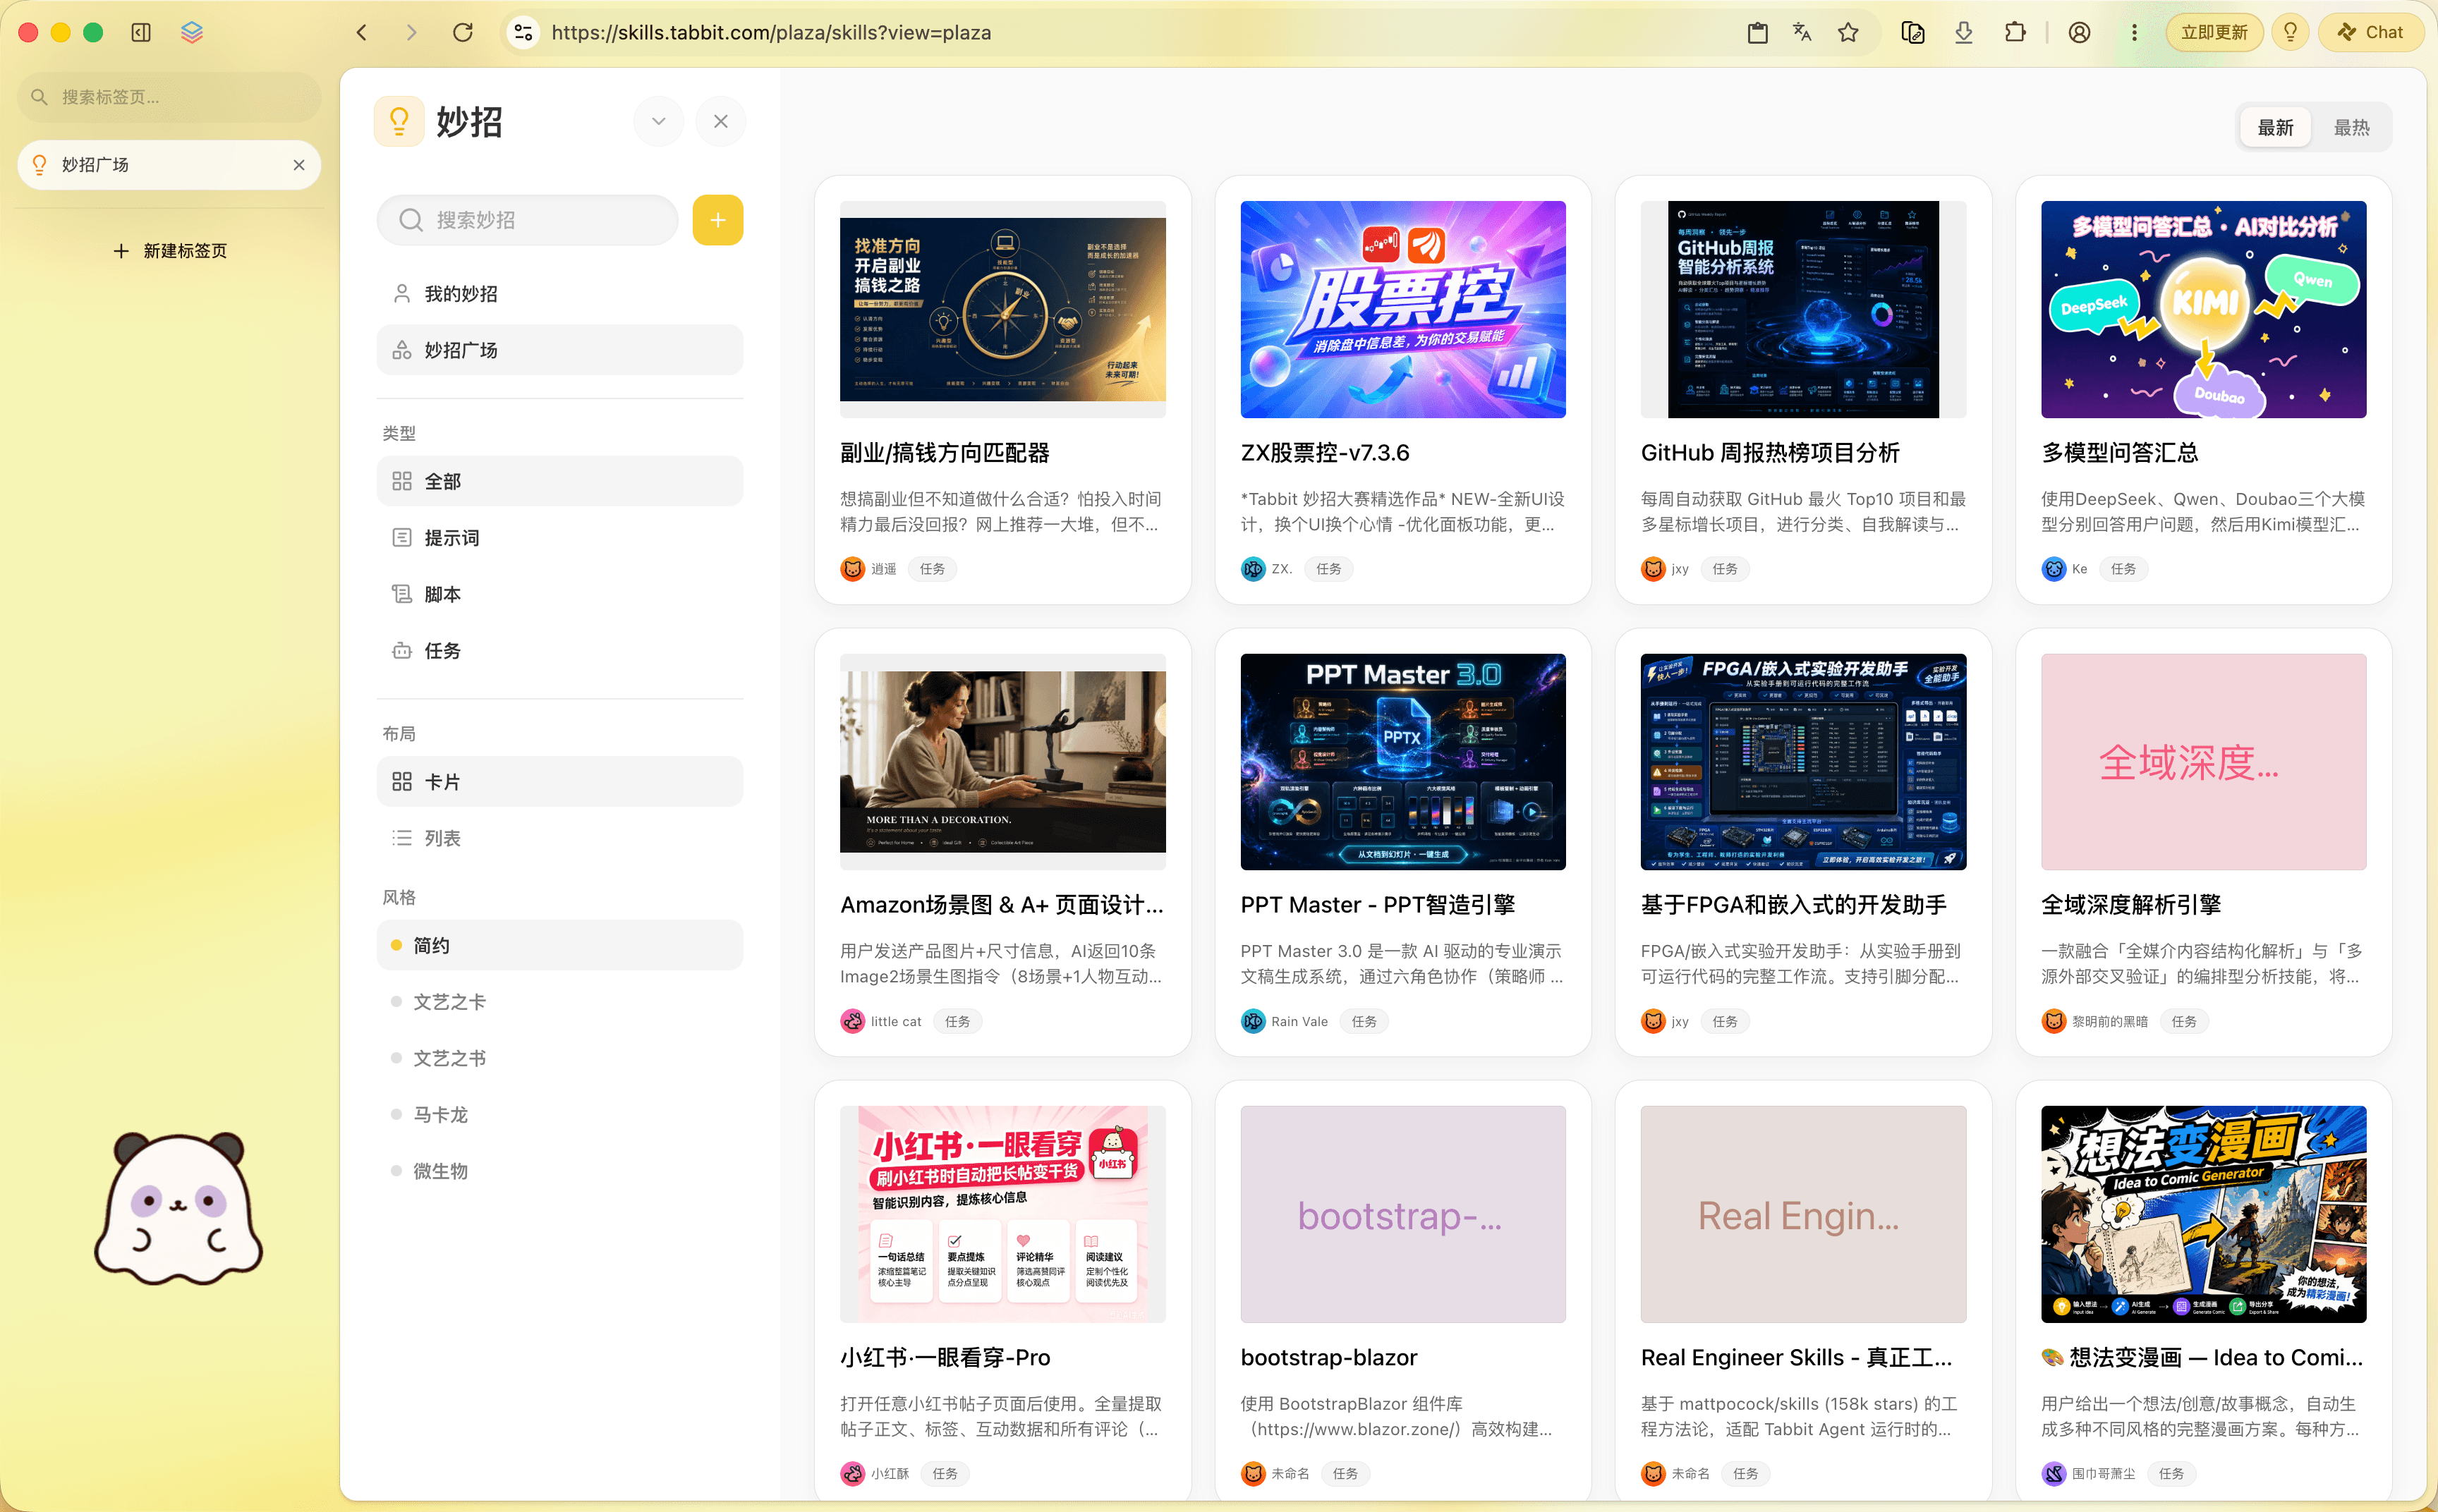
Task: Switch layout to 列表
Action: click(x=559, y=838)
